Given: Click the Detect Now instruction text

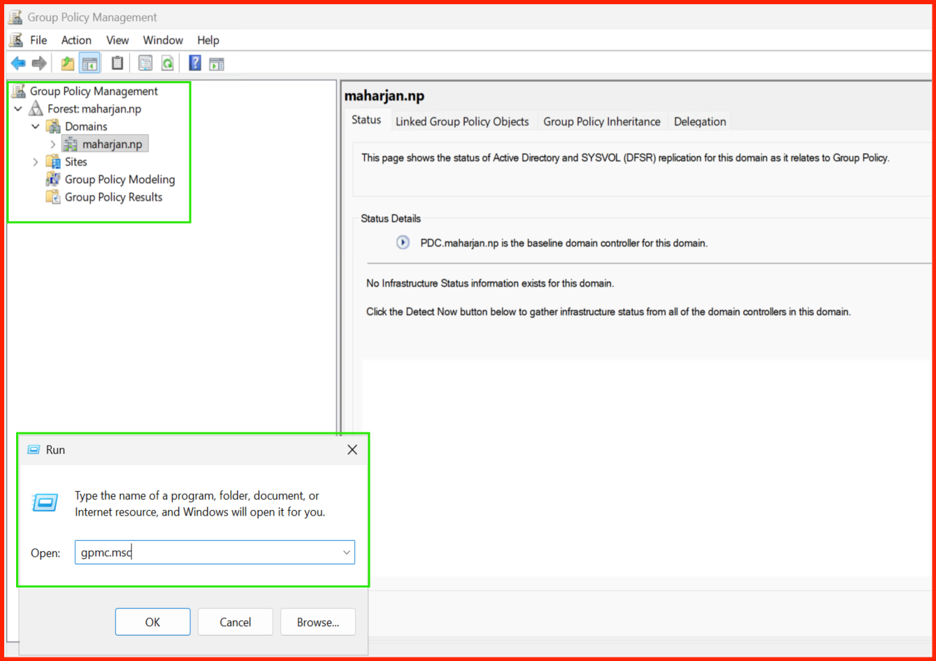Looking at the screenshot, I should (608, 312).
